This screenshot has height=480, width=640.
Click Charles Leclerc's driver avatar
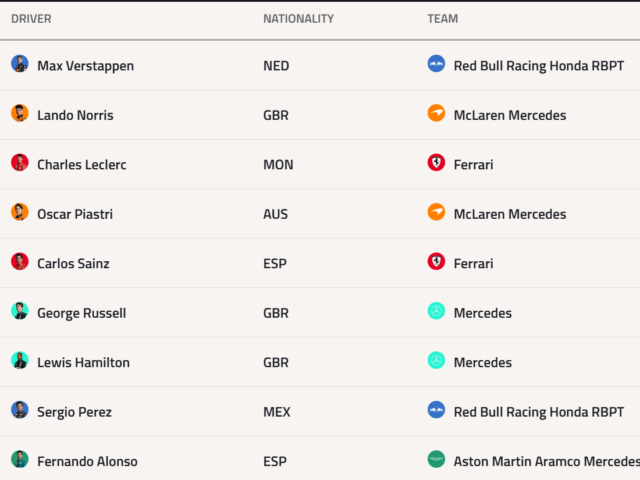20,162
